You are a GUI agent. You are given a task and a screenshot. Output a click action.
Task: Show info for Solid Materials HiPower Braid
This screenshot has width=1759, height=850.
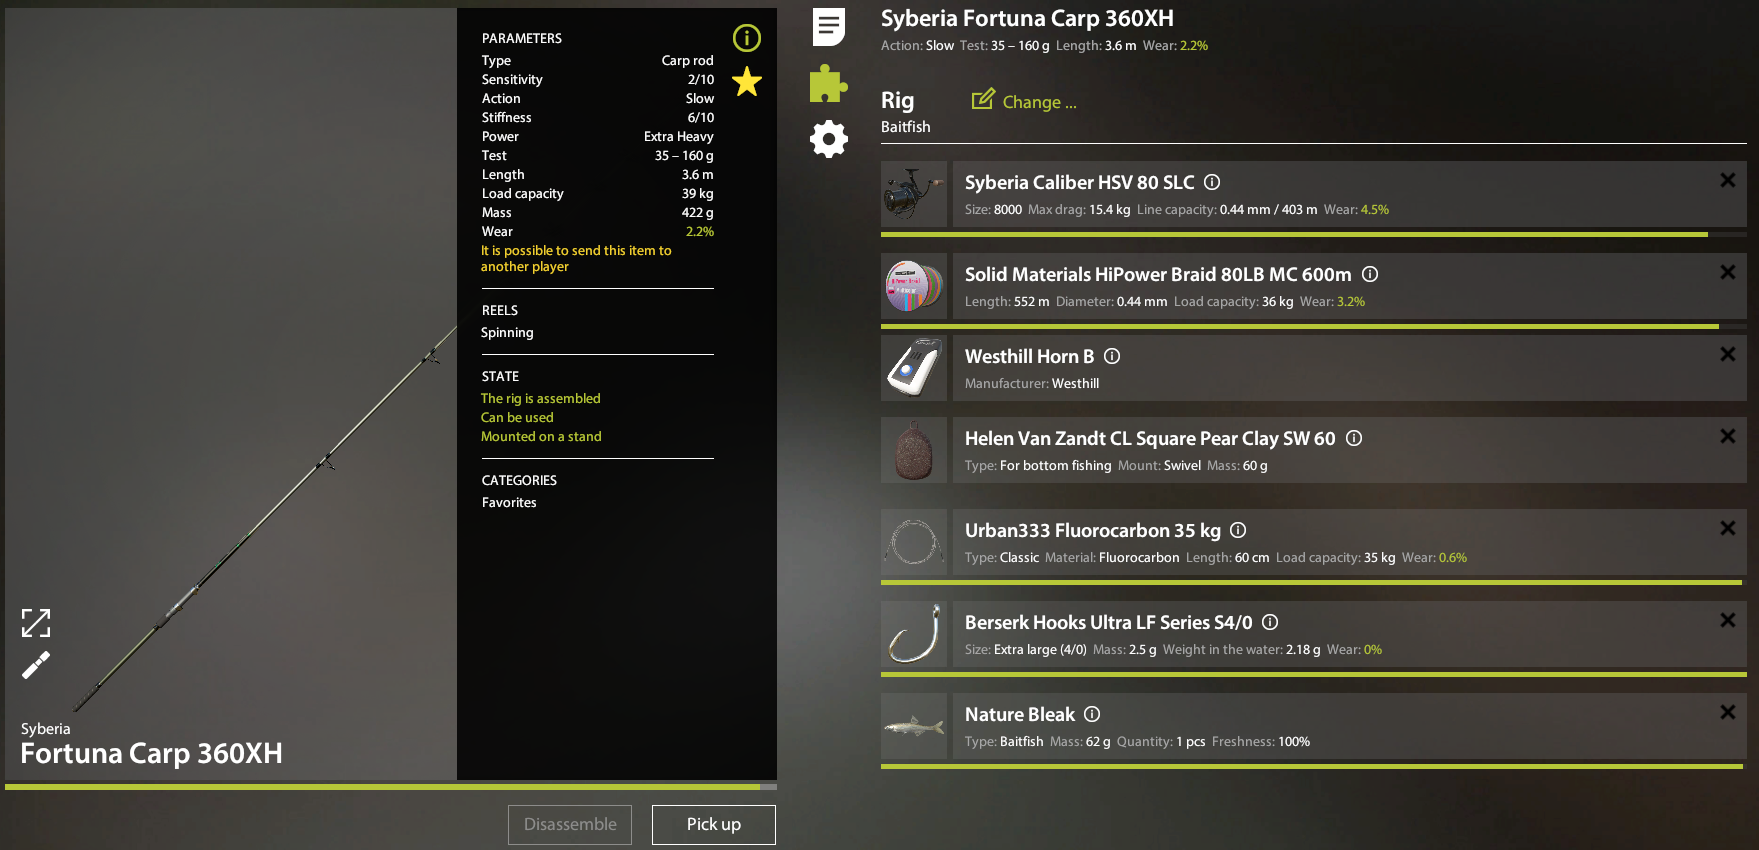pos(1370,274)
